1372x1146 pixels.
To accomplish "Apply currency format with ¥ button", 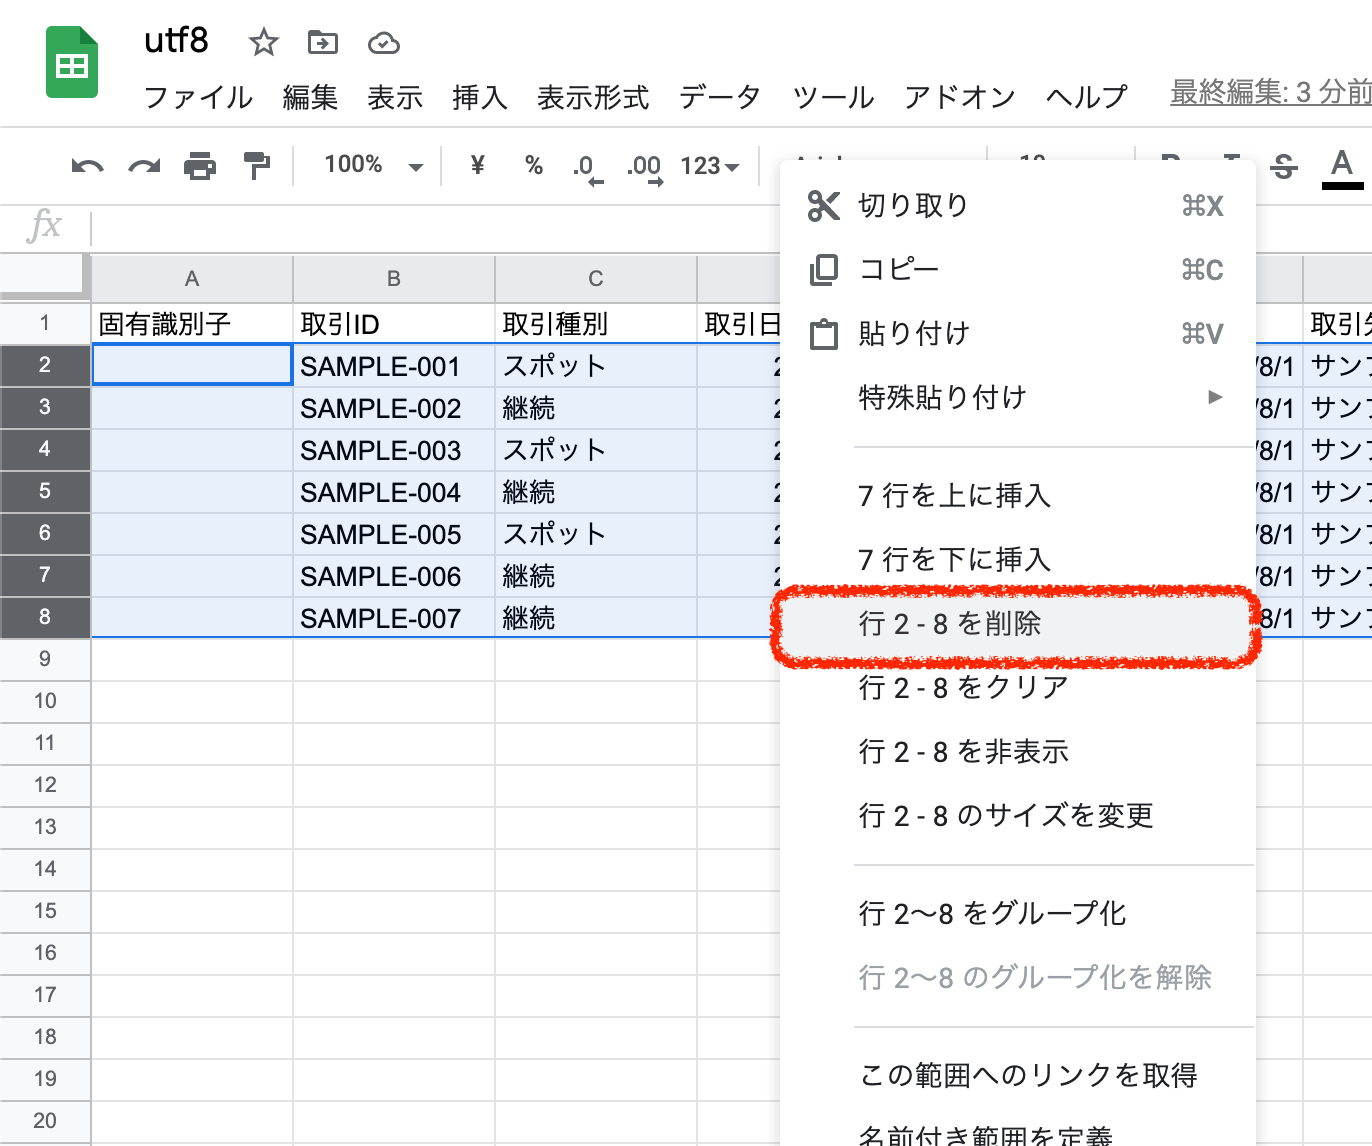I will (x=477, y=166).
